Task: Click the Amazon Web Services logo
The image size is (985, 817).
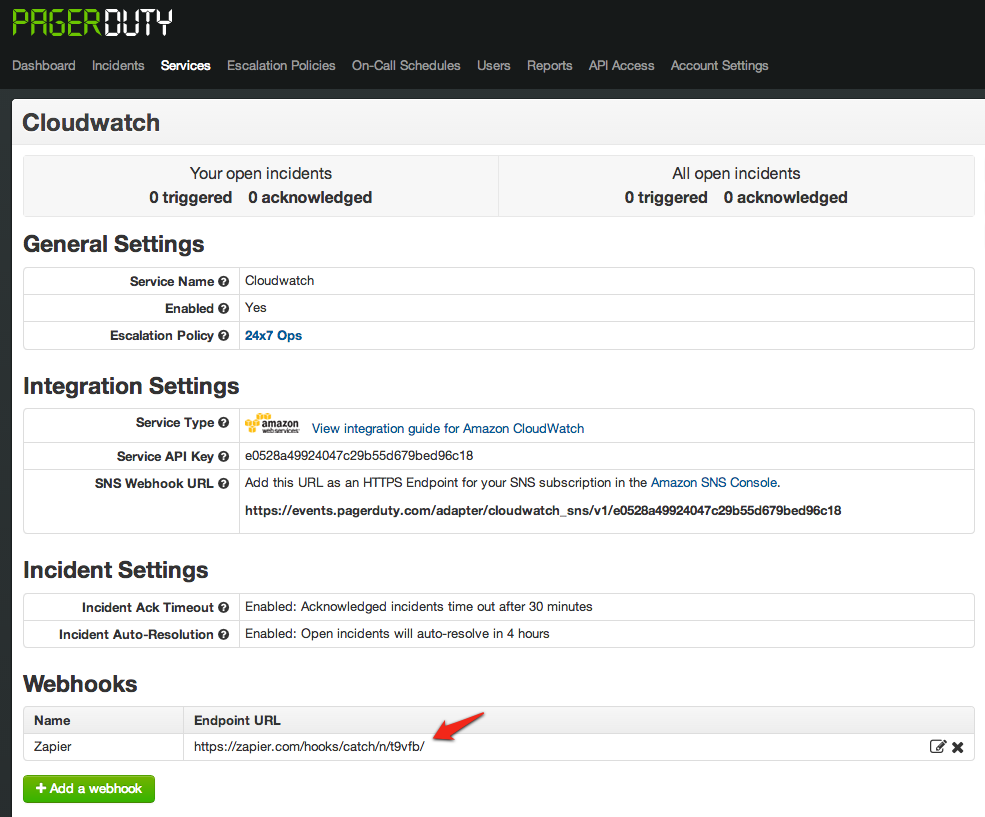Action: [272, 424]
